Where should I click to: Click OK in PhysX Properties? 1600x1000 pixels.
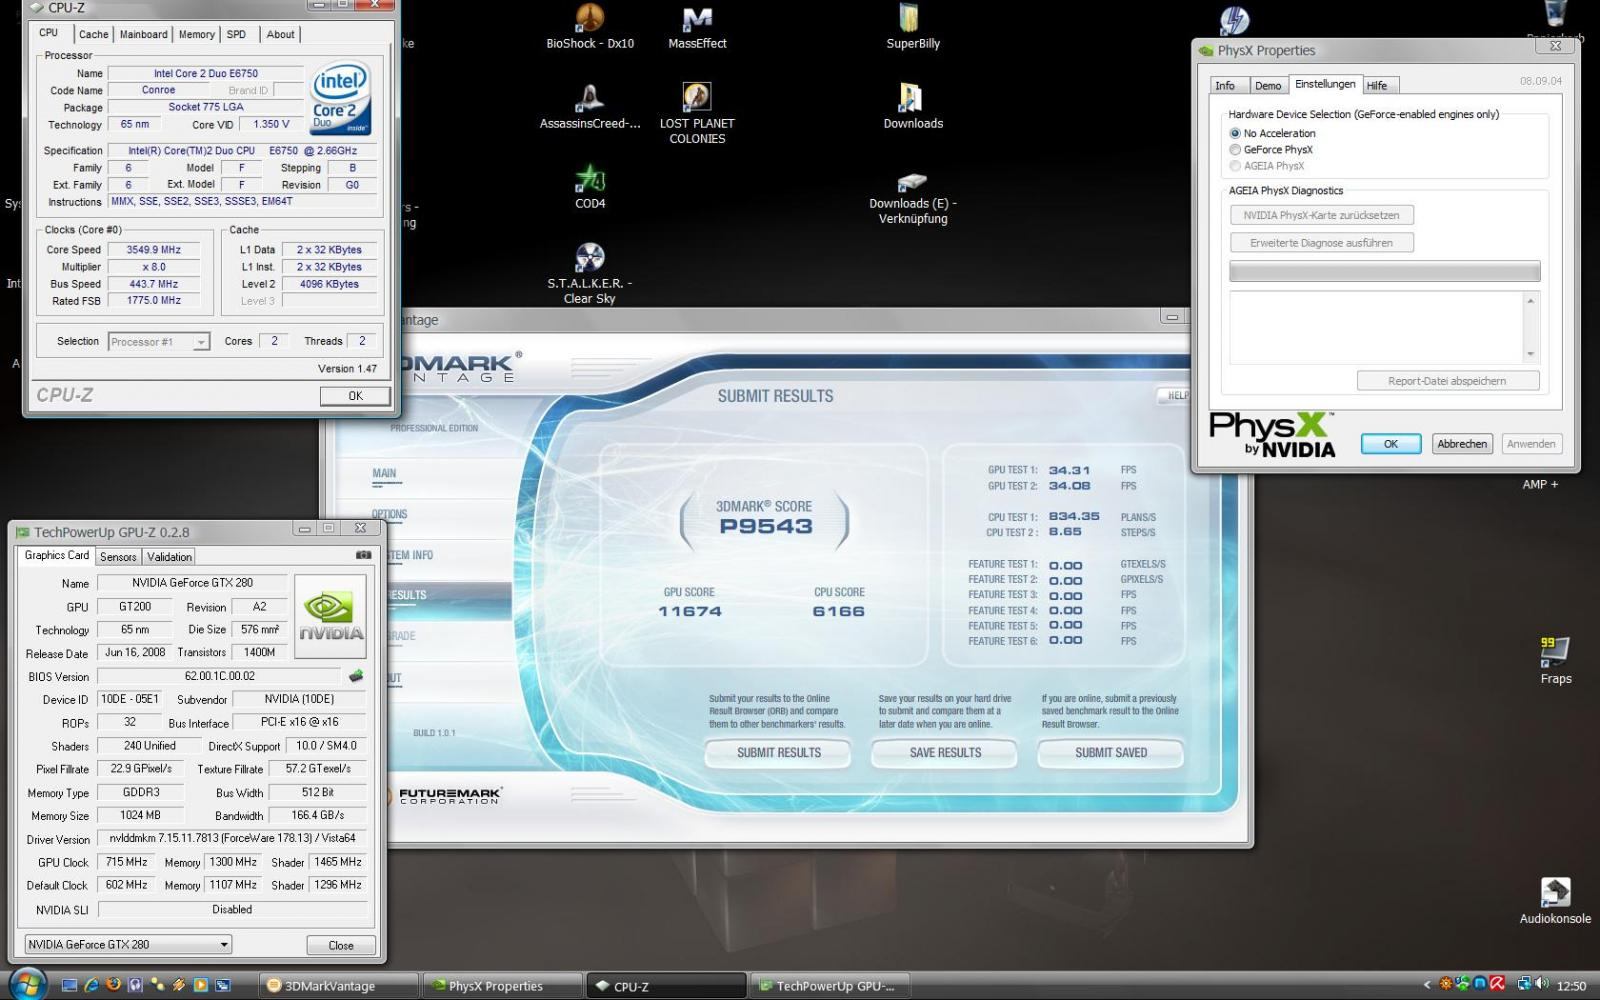pos(1391,444)
